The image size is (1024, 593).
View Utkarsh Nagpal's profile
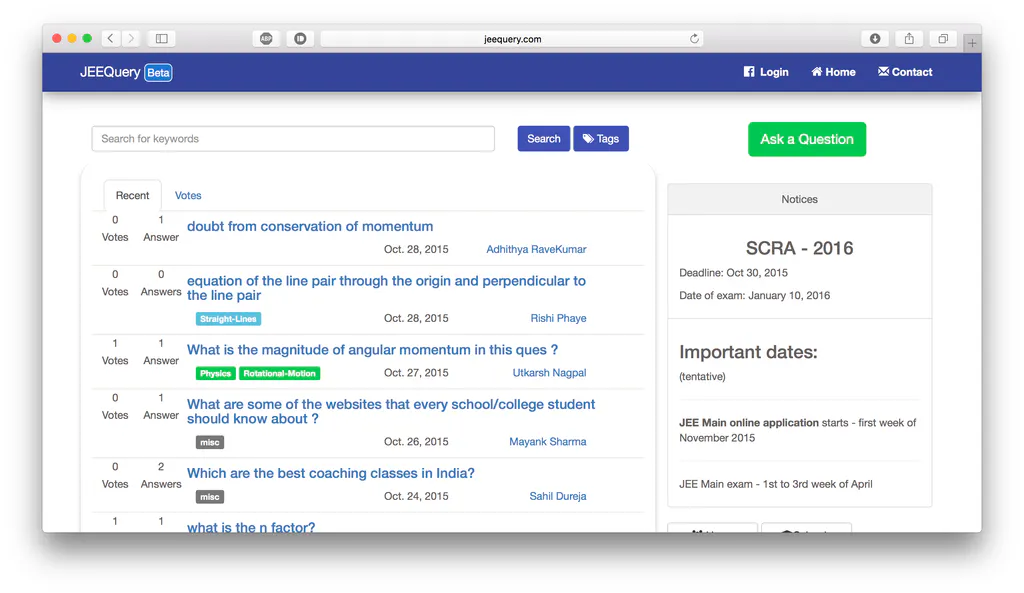549,373
